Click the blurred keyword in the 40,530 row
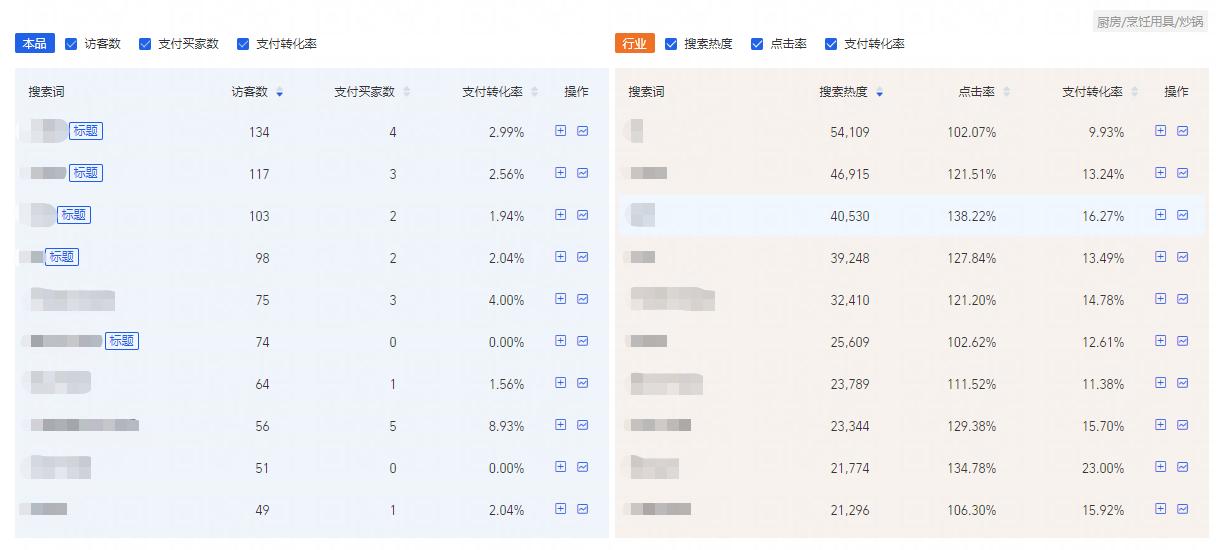1216x550 pixels. (642, 215)
